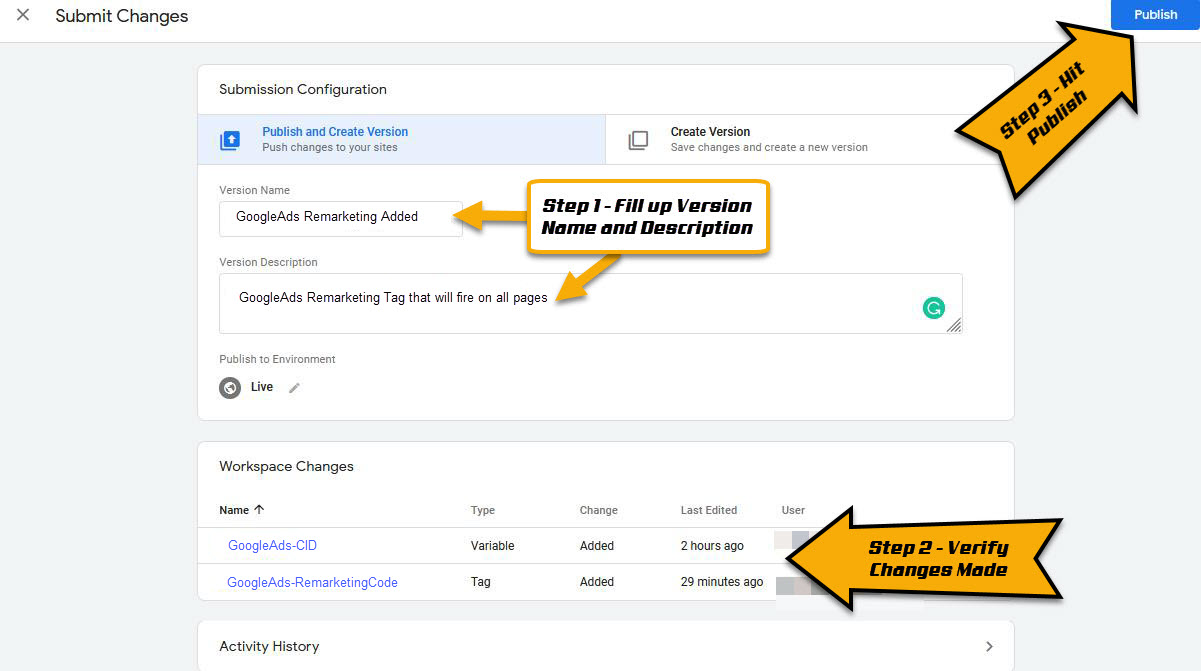Click the Last Edited column header
This screenshot has width=1201, height=671.
tap(708, 510)
